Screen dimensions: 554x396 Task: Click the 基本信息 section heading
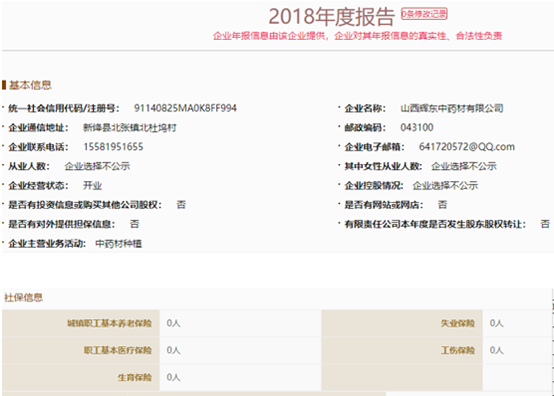pos(30,85)
